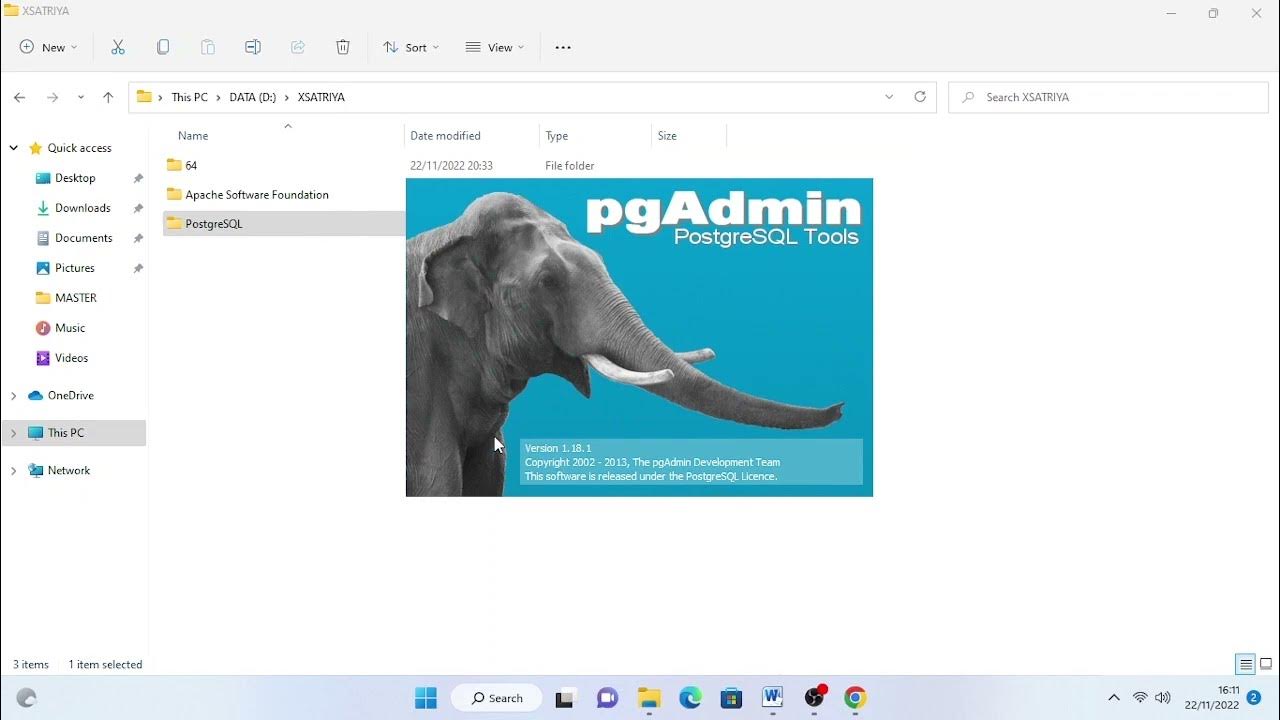Select Videos in the sidebar
The width and height of the screenshot is (1280, 720).
pyautogui.click(x=71, y=358)
